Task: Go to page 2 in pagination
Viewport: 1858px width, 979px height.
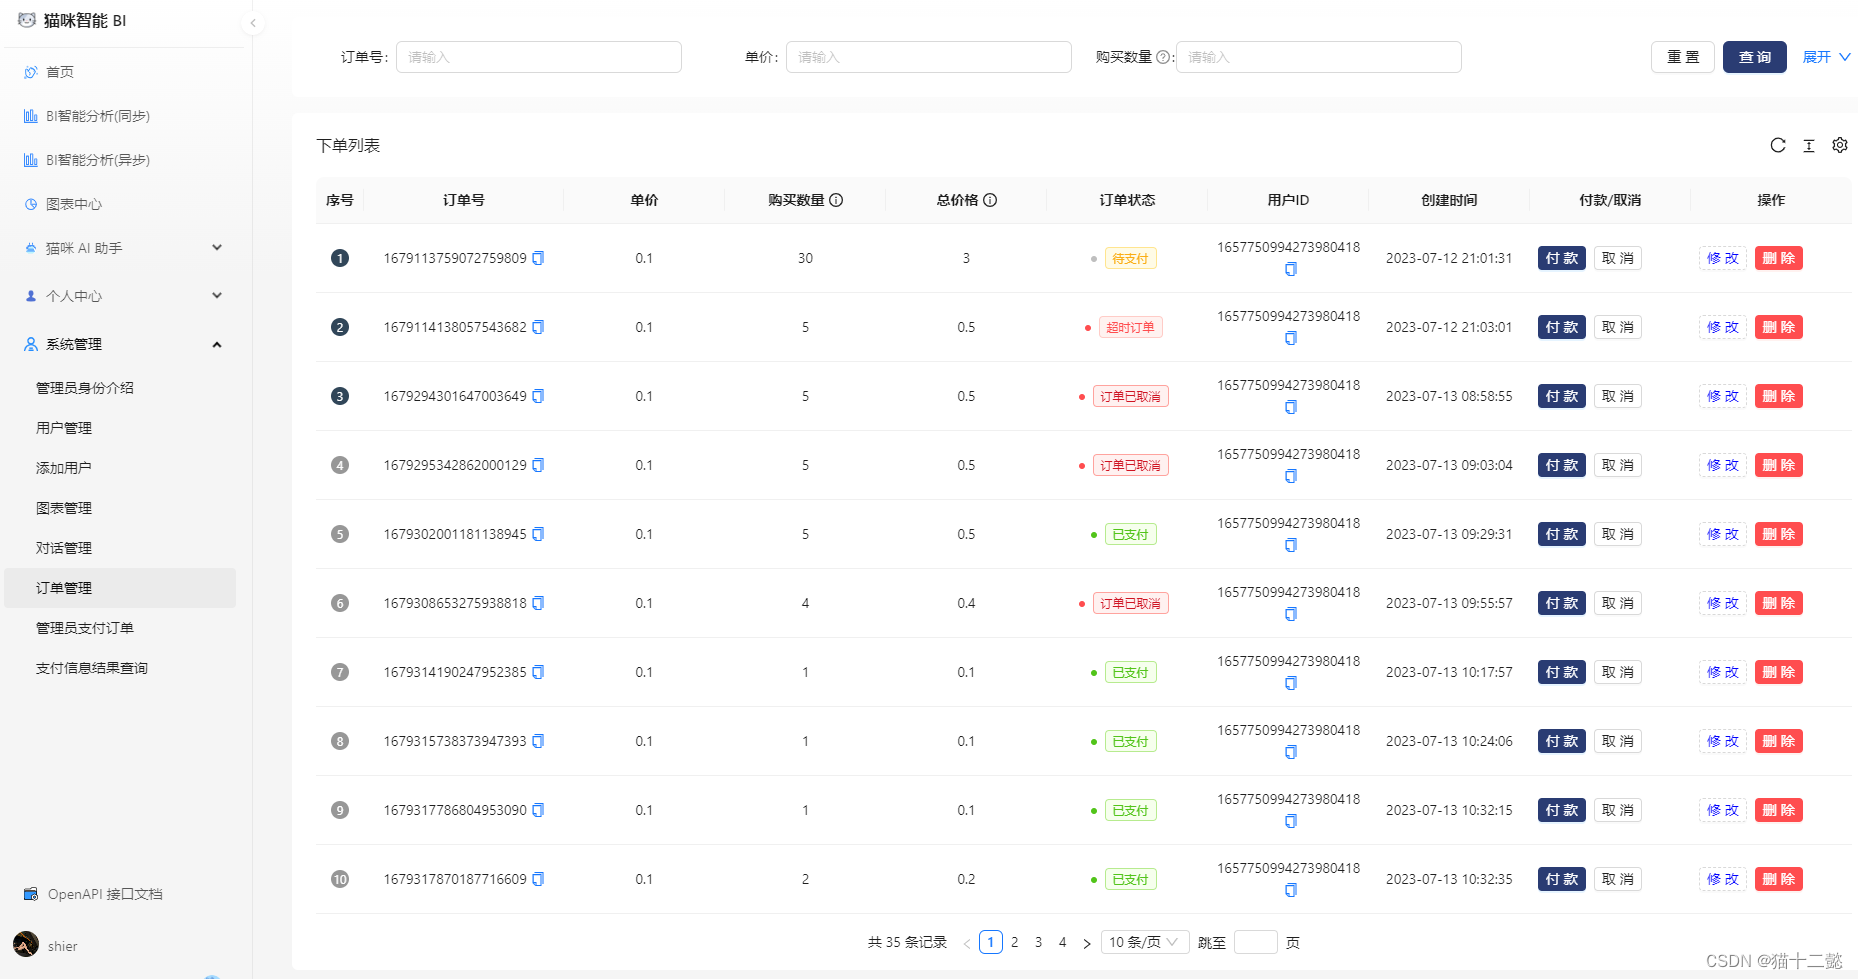Action: click(1014, 942)
